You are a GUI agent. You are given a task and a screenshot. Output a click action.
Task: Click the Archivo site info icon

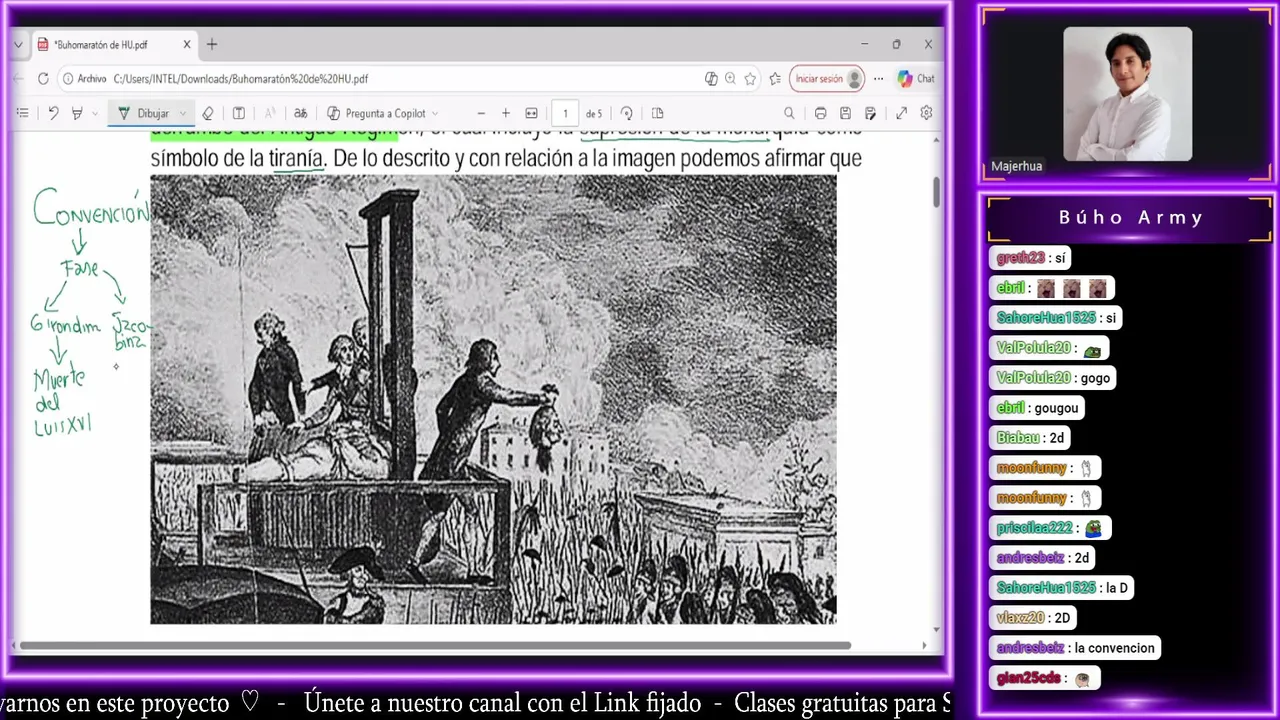(84, 78)
